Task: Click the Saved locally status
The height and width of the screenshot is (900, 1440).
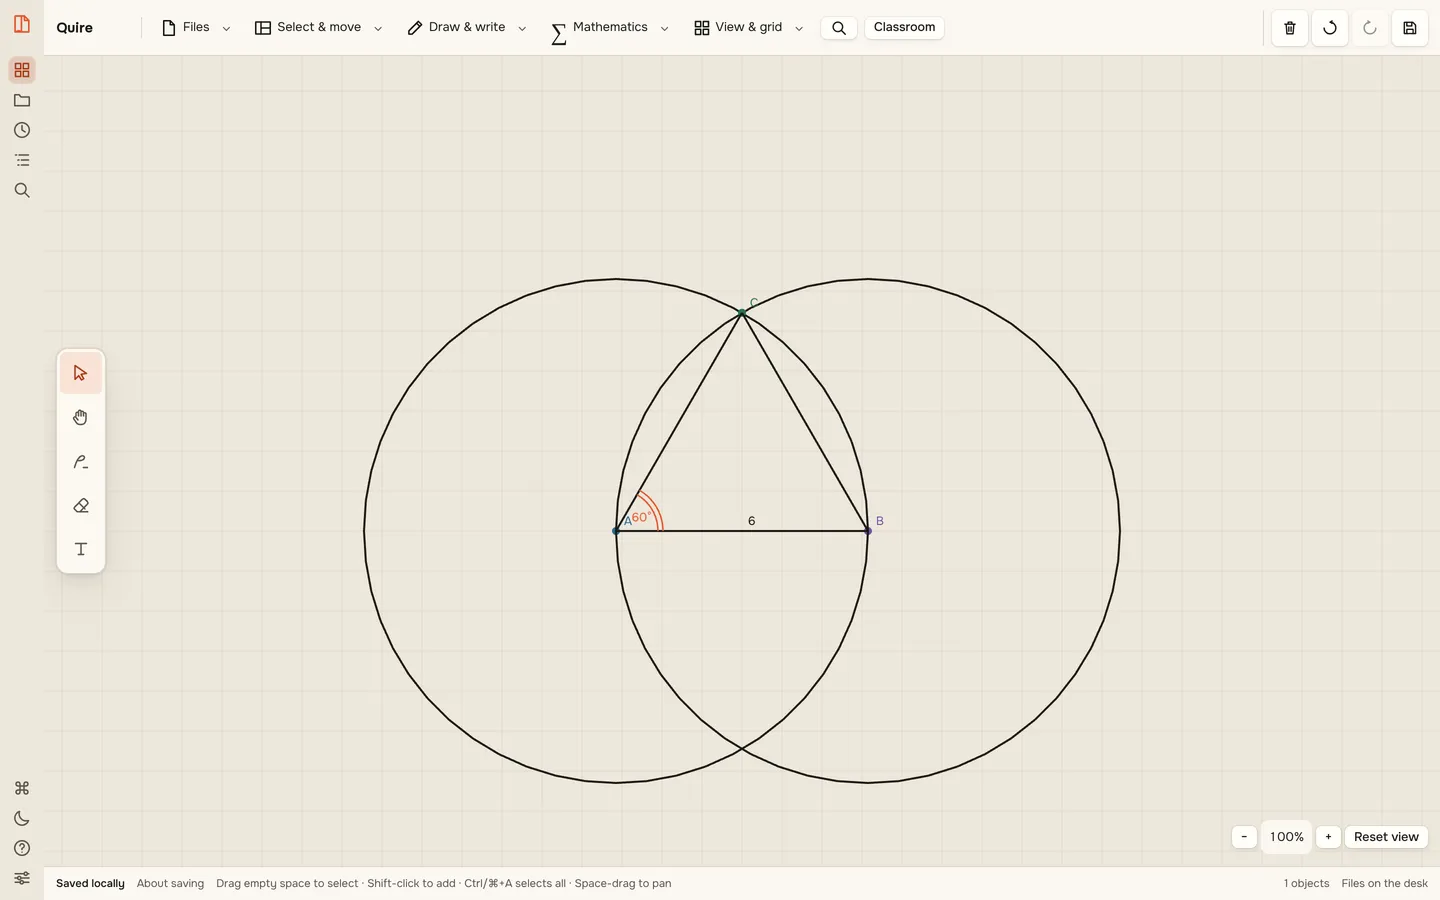Action: (x=90, y=884)
